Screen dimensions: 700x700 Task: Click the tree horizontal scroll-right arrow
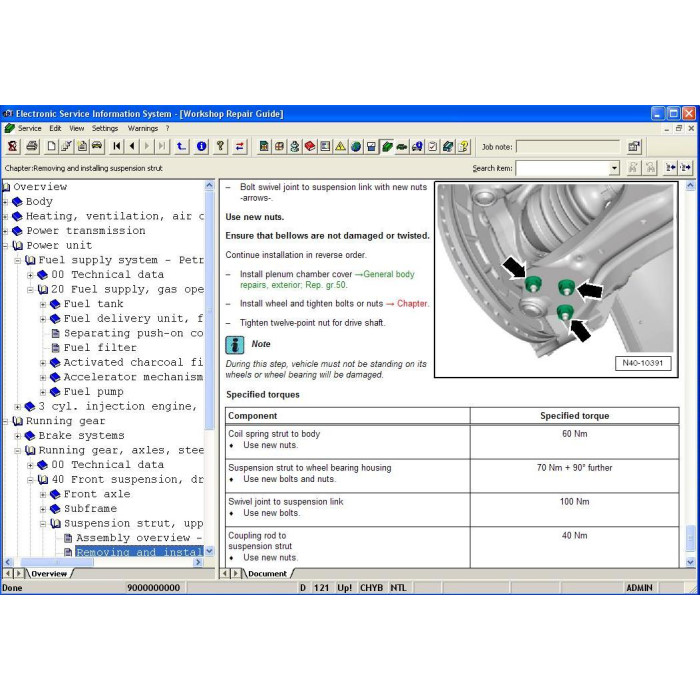pos(198,562)
